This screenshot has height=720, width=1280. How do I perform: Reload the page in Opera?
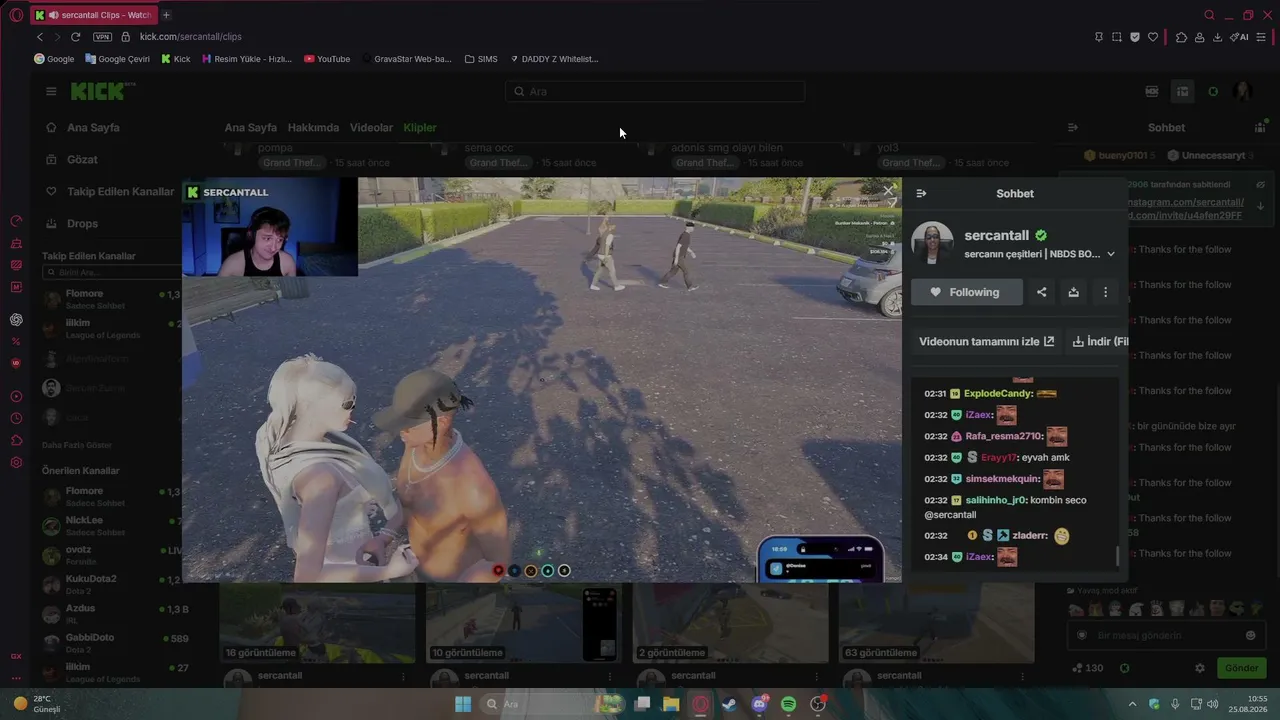pos(75,37)
